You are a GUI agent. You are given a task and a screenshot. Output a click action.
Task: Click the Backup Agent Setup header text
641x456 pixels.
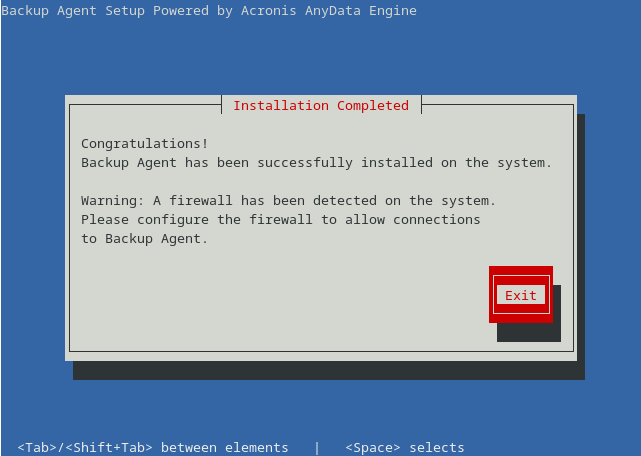(73, 11)
